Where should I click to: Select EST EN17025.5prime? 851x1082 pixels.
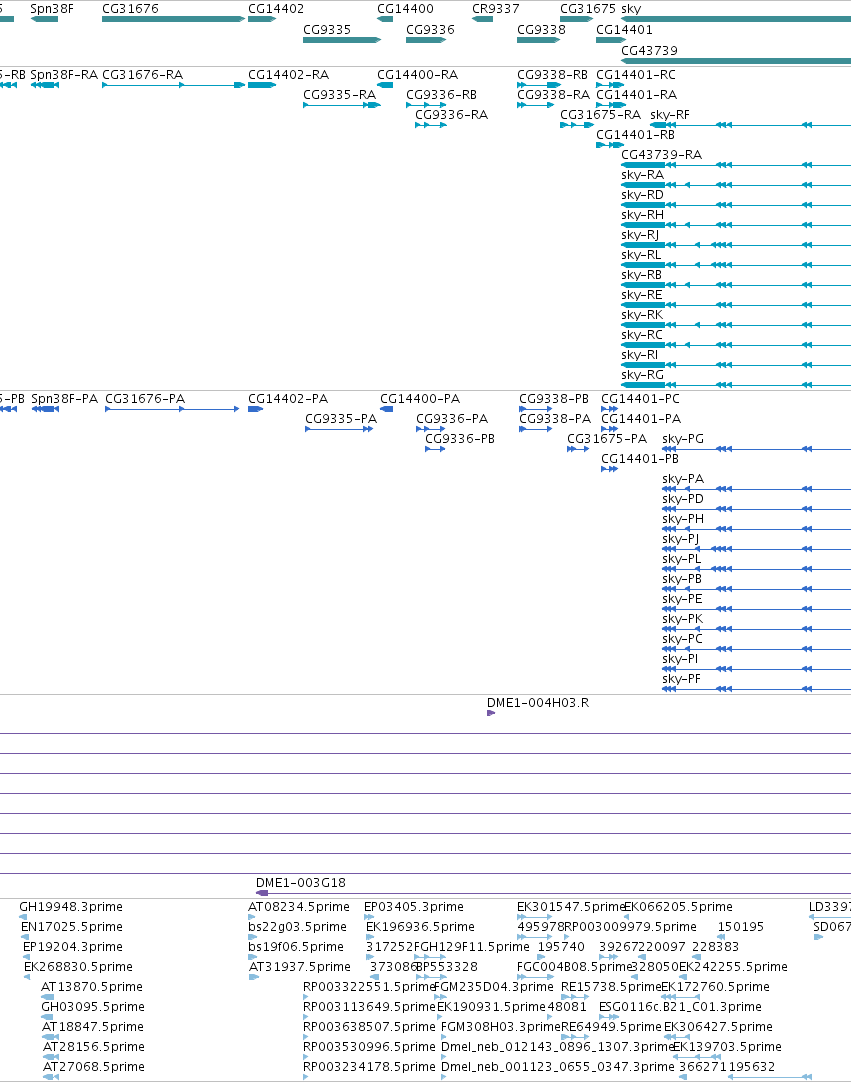point(72,927)
